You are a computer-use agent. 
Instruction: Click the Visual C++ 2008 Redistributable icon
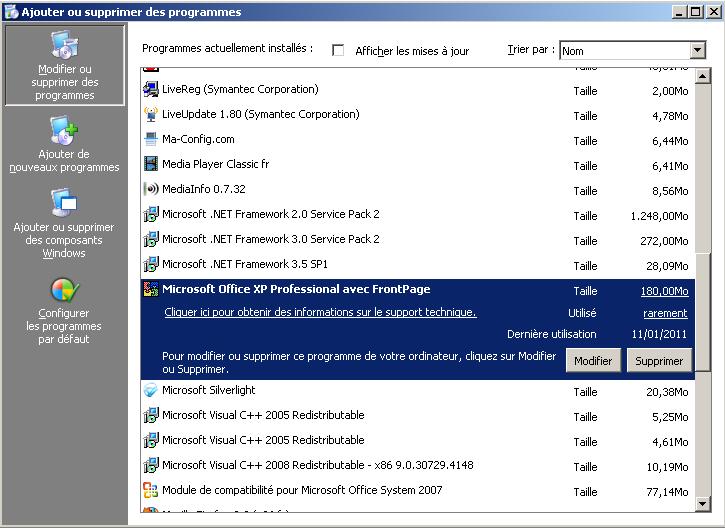coord(151,465)
